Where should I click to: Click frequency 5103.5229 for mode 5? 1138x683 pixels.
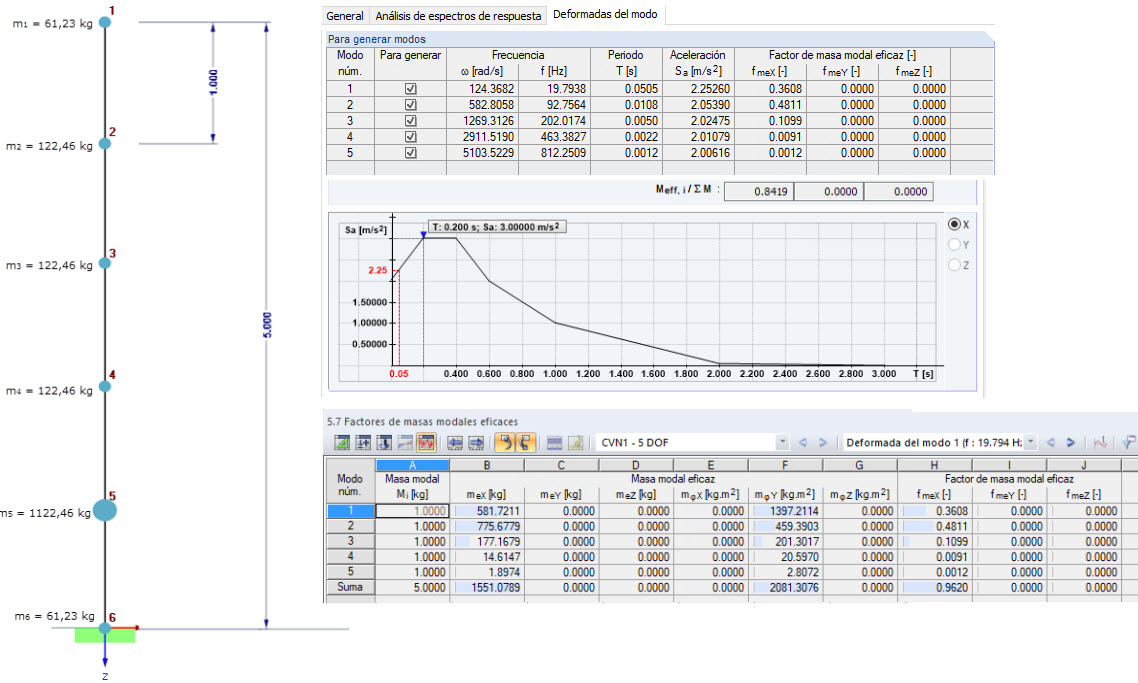point(483,152)
